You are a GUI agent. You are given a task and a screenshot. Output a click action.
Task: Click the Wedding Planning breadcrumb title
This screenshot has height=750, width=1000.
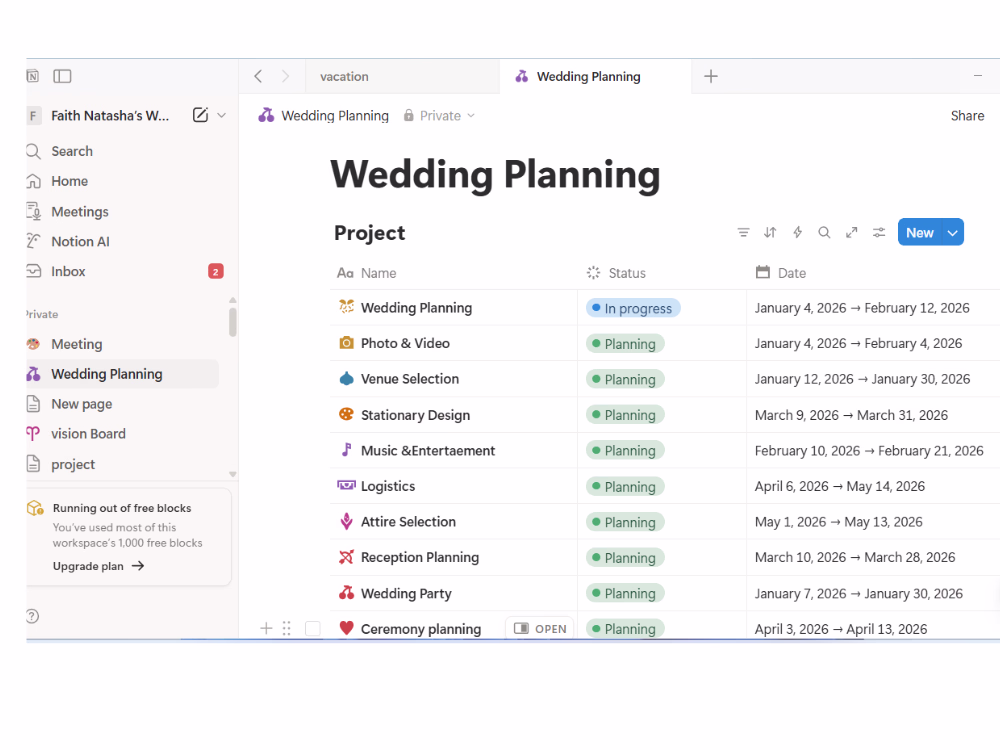pyautogui.click(x=335, y=115)
